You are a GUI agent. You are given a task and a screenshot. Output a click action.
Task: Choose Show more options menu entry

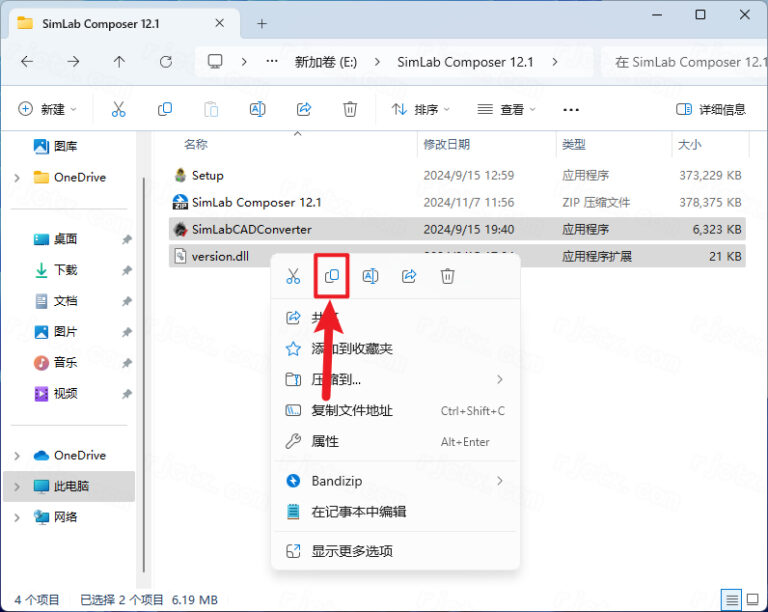pos(351,550)
